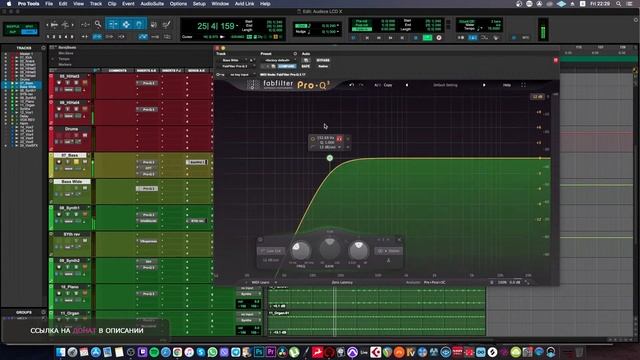Go to next Pro-Q preset arrow
This screenshot has width=640, height=360.
click(x=484, y=85)
